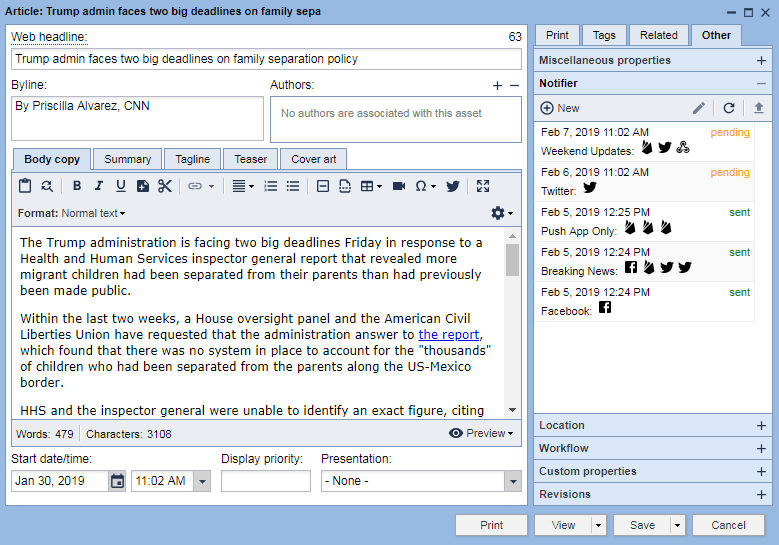Select the Body copy tab
Image resolution: width=779 pixels, height=545 pixels.
point(52,159)
